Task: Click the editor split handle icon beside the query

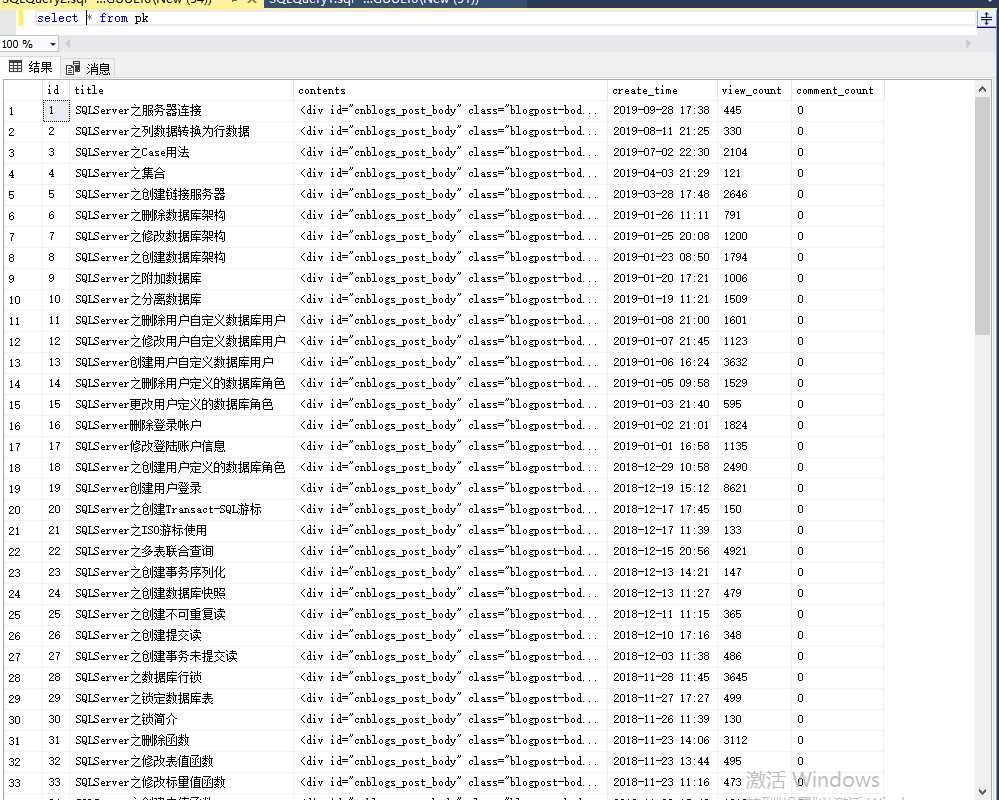Action: point(986,18)
